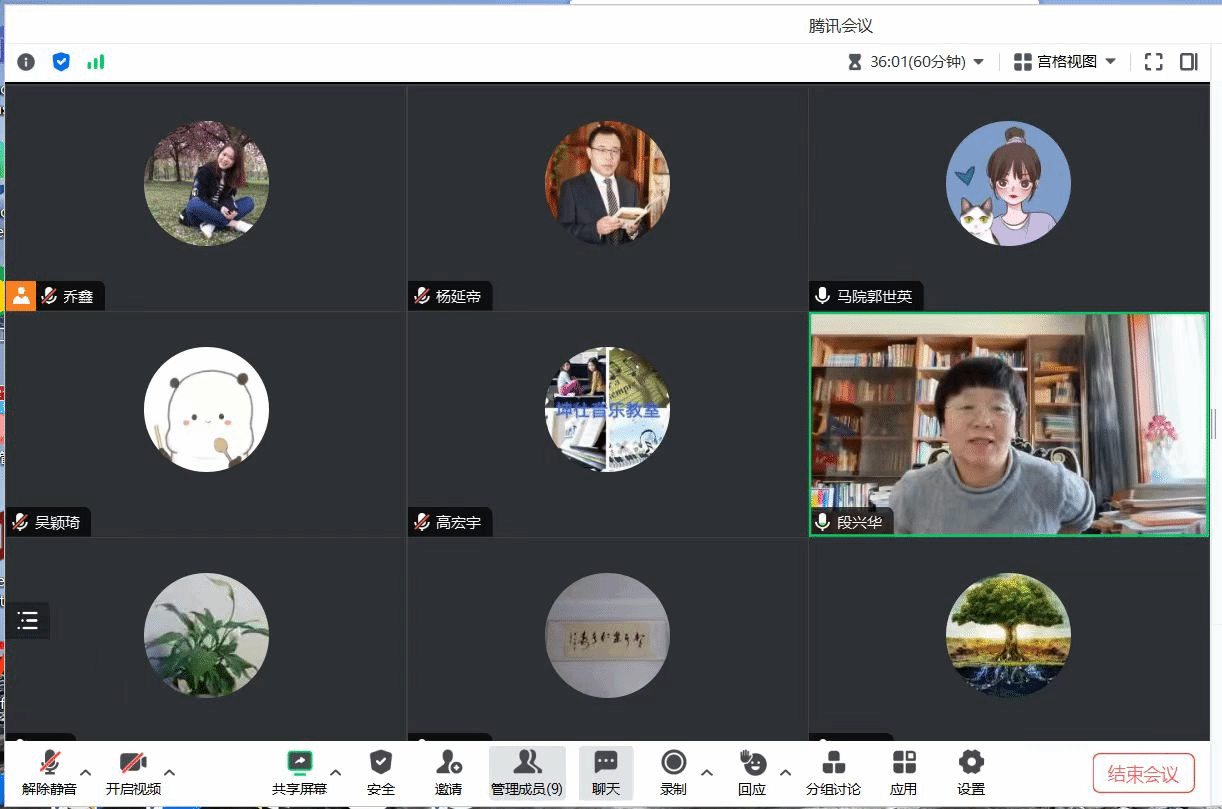Open the 应用 apps panel

(x=903, y=772)
